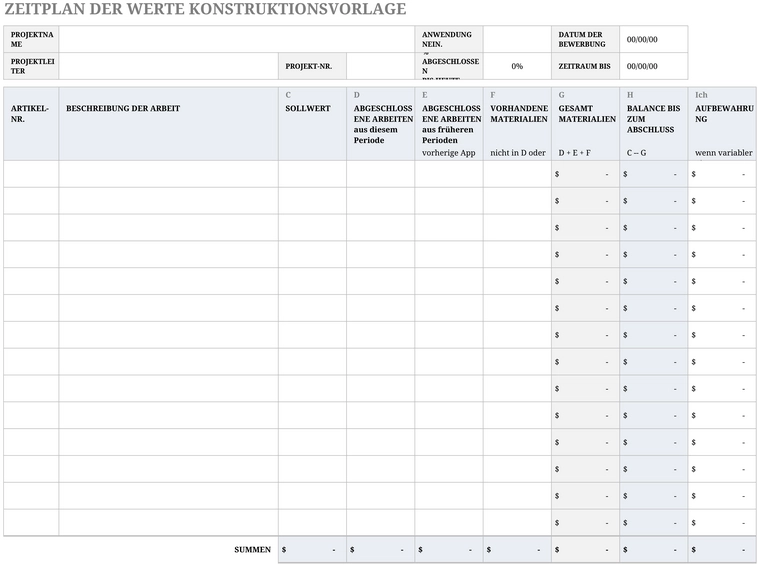The width and height of the screenshot is (758, 565).
Task: Click the 'vorherige App' note text
Action: pos(449,153)
